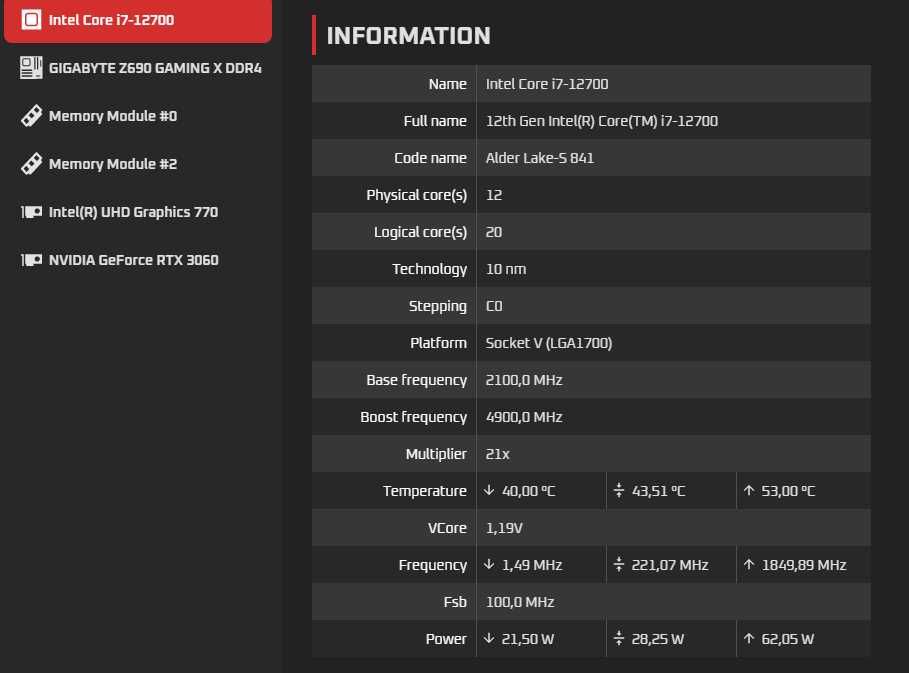Click the GPU icon for Intel UHD Graphics 770

(31, 212)
